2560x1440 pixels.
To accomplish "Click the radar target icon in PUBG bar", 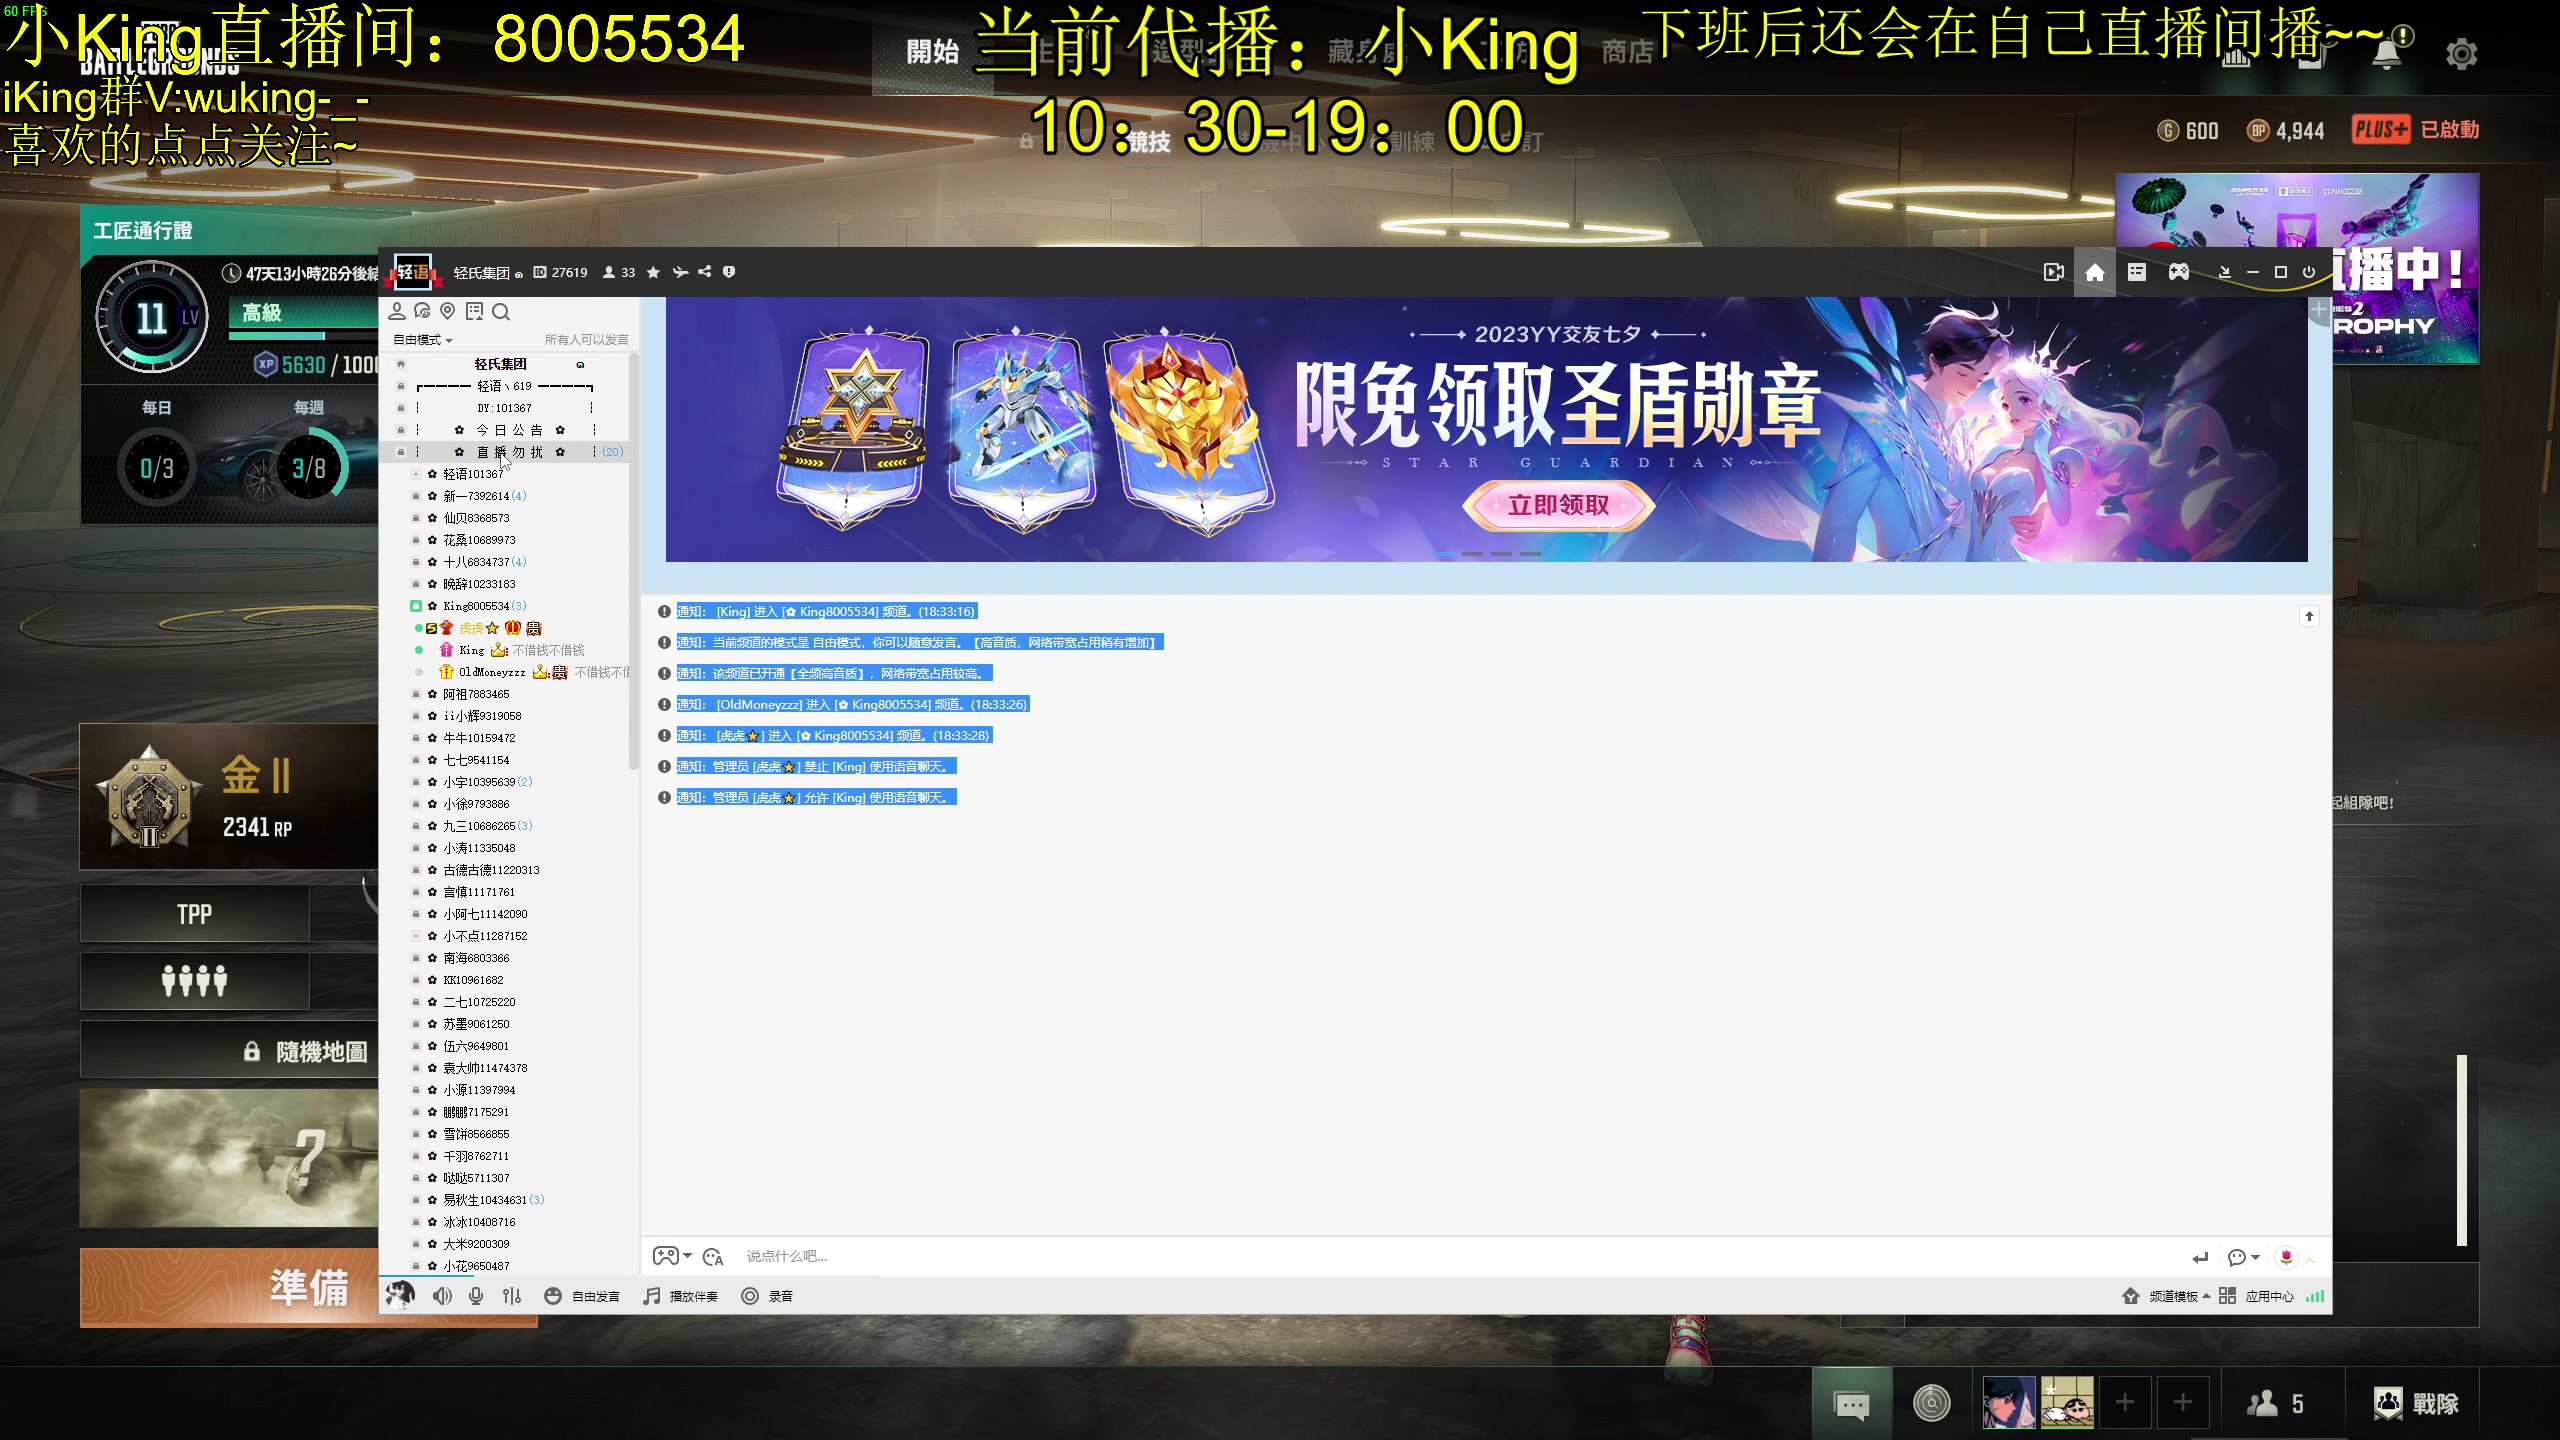I will pos(1932,1404).
